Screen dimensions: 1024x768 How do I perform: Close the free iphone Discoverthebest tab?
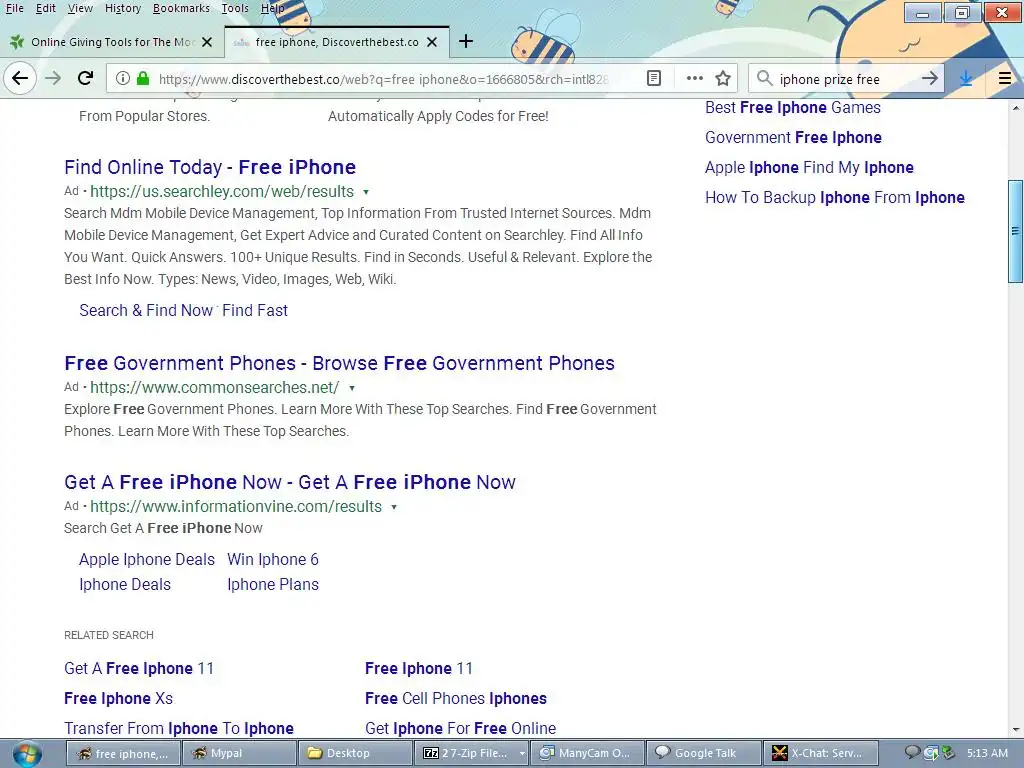[432, 42]
